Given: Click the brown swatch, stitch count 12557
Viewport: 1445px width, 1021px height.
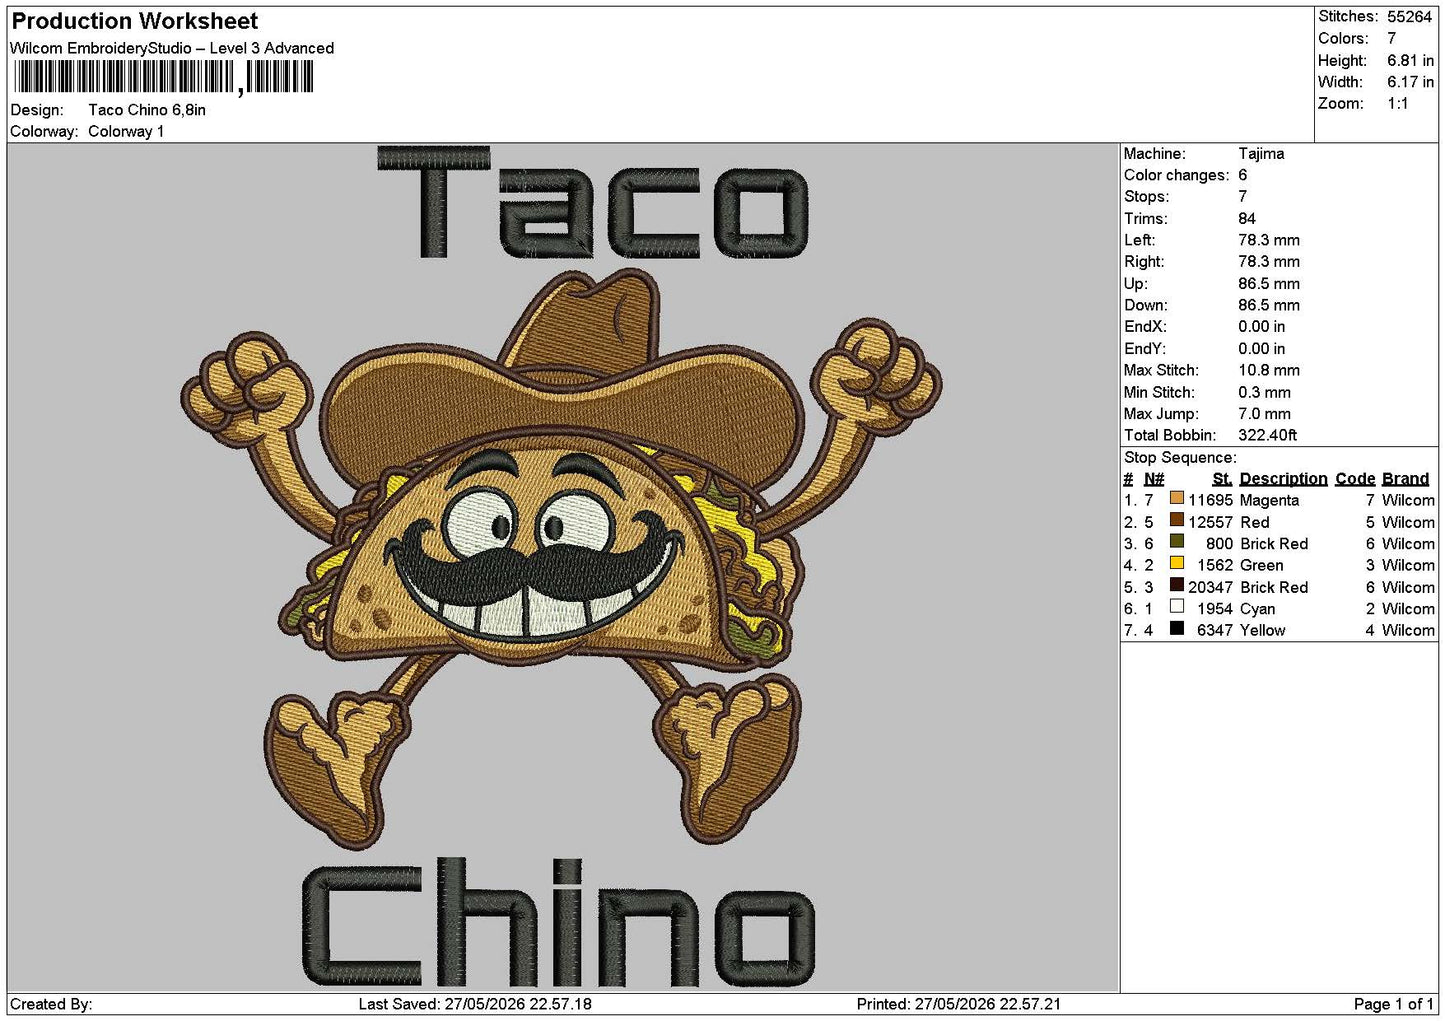Looking at the screenshot, I should 1177,520.
